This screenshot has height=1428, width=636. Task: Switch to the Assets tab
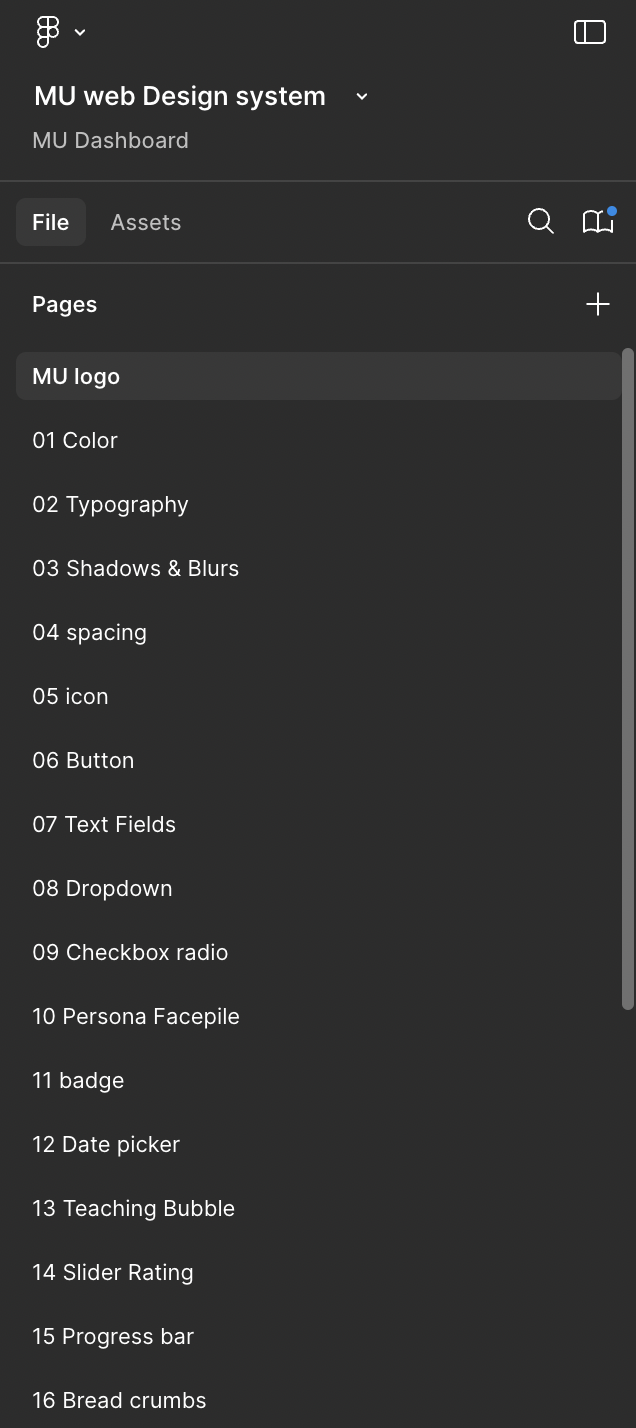[146, 222]
